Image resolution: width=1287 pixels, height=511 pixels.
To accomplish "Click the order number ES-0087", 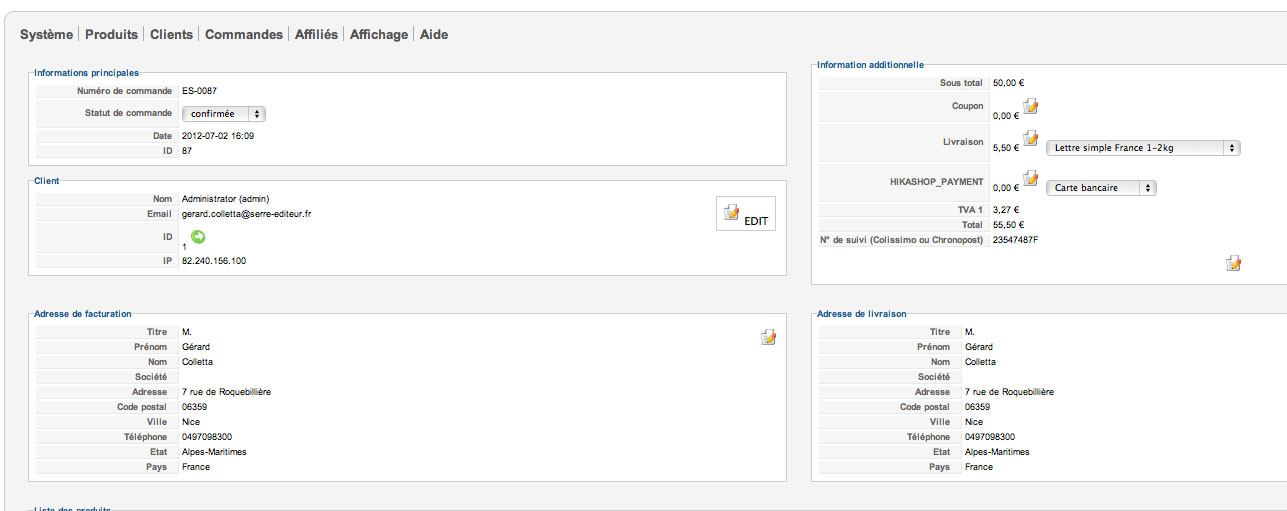I will (x=200, y=91).
